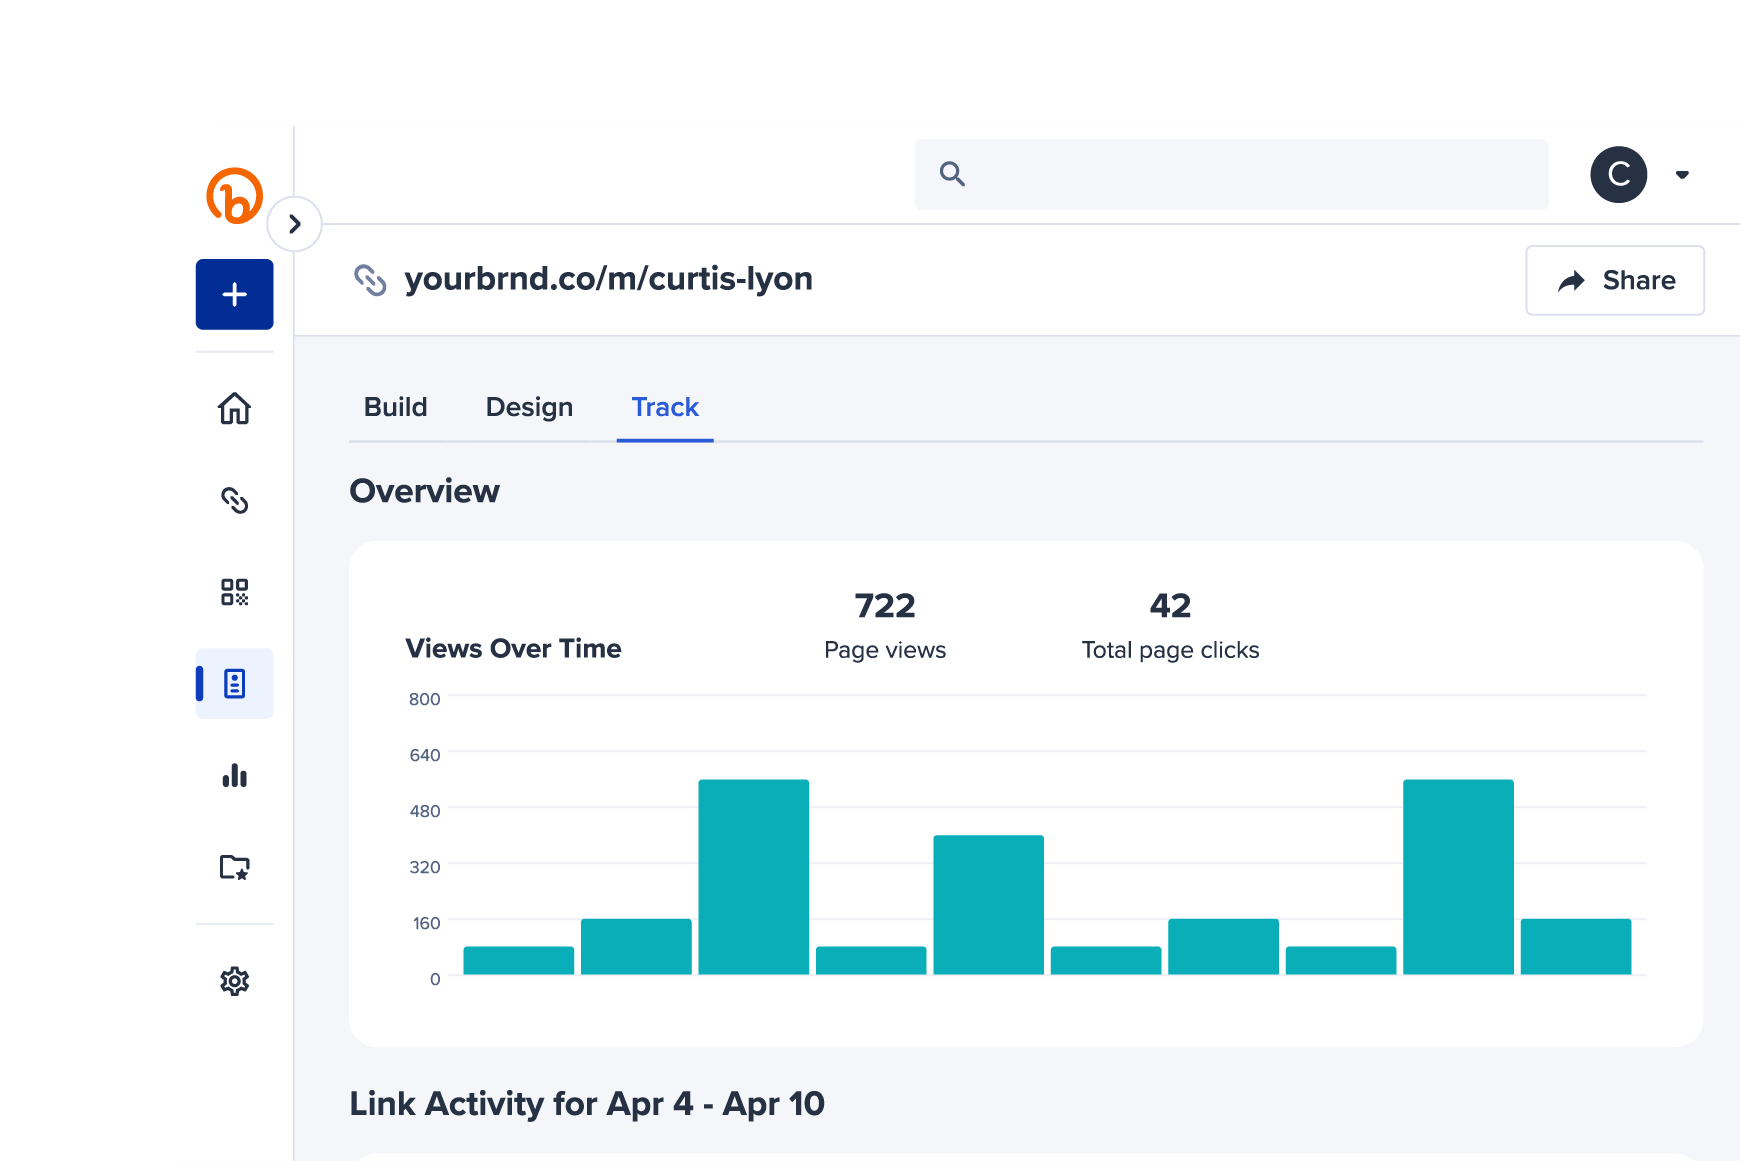The height and width of the screenshot is (1161, 1740).
Task: Open the account avatar dropdown
Action: pyautogui.click(x=1618, y=174)
